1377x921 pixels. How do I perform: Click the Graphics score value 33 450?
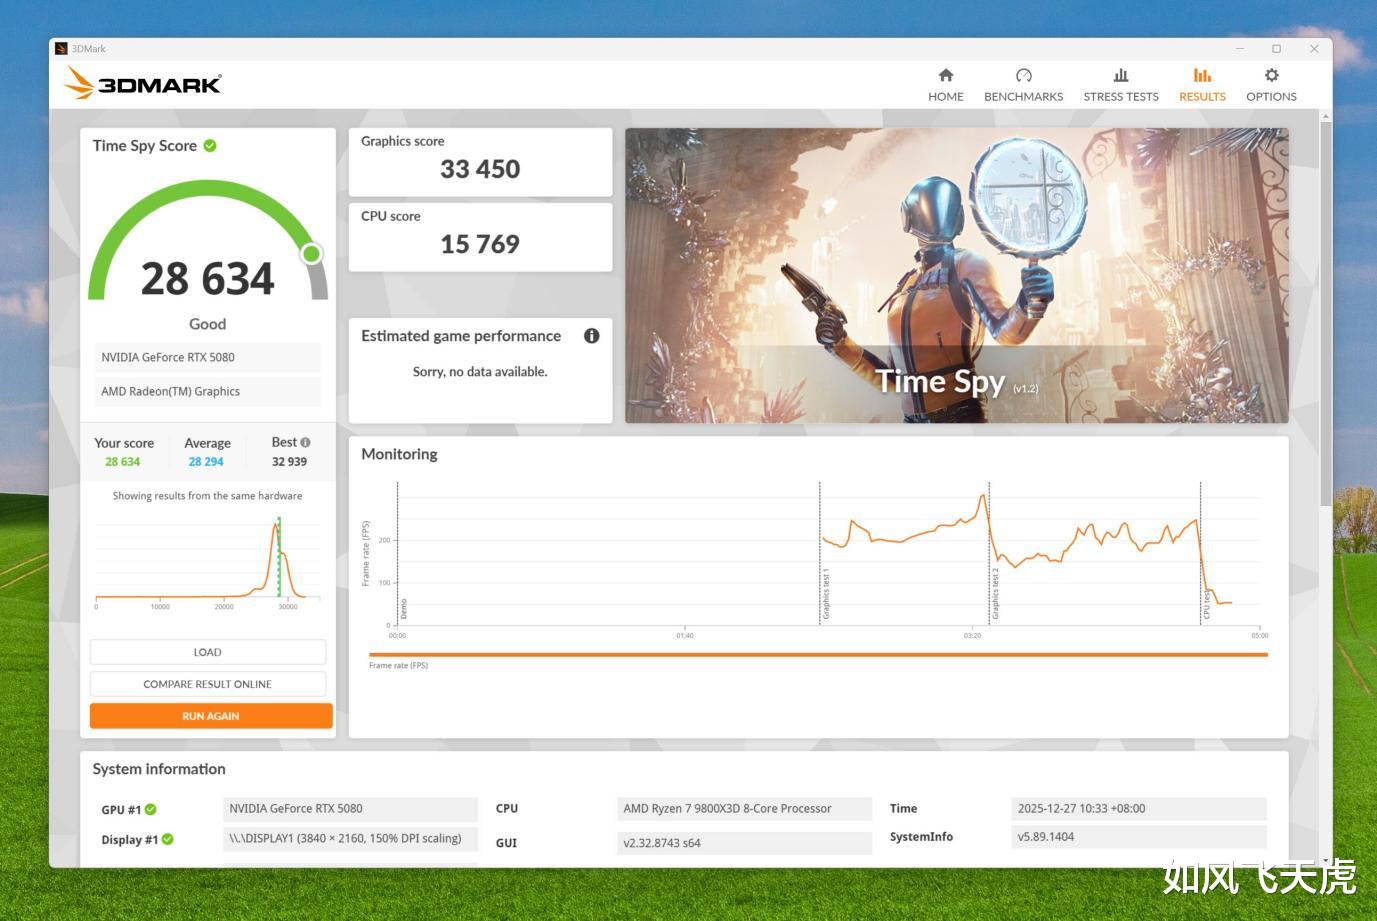480,169
